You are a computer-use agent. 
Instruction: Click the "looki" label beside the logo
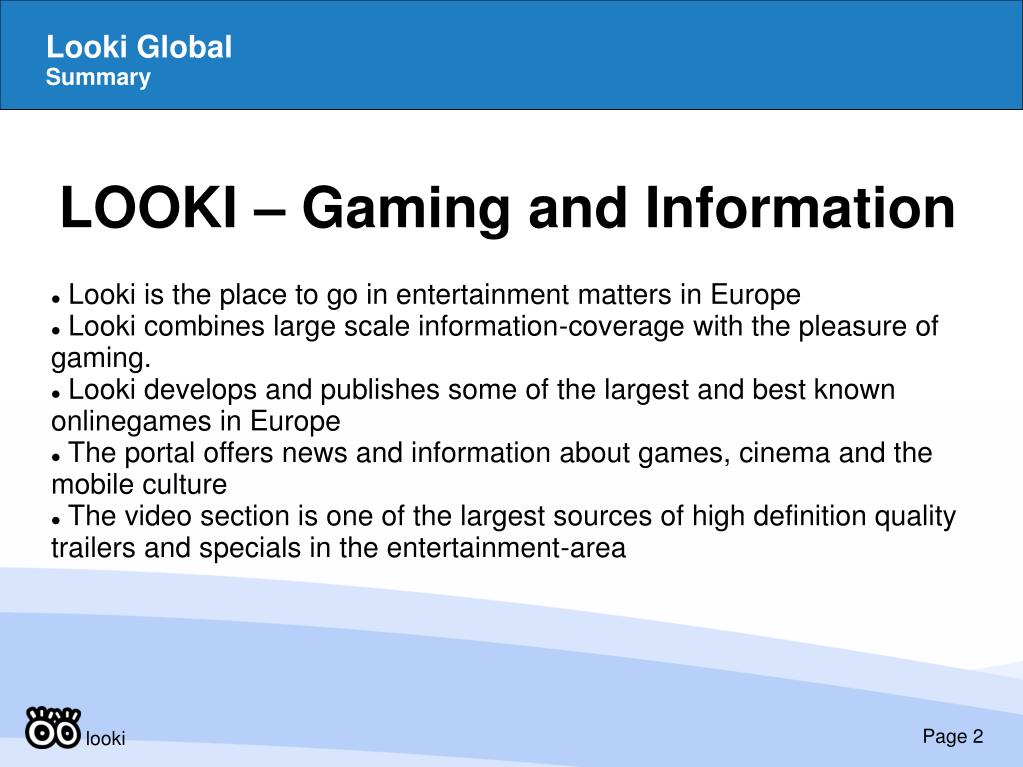[x=106, y=738]
